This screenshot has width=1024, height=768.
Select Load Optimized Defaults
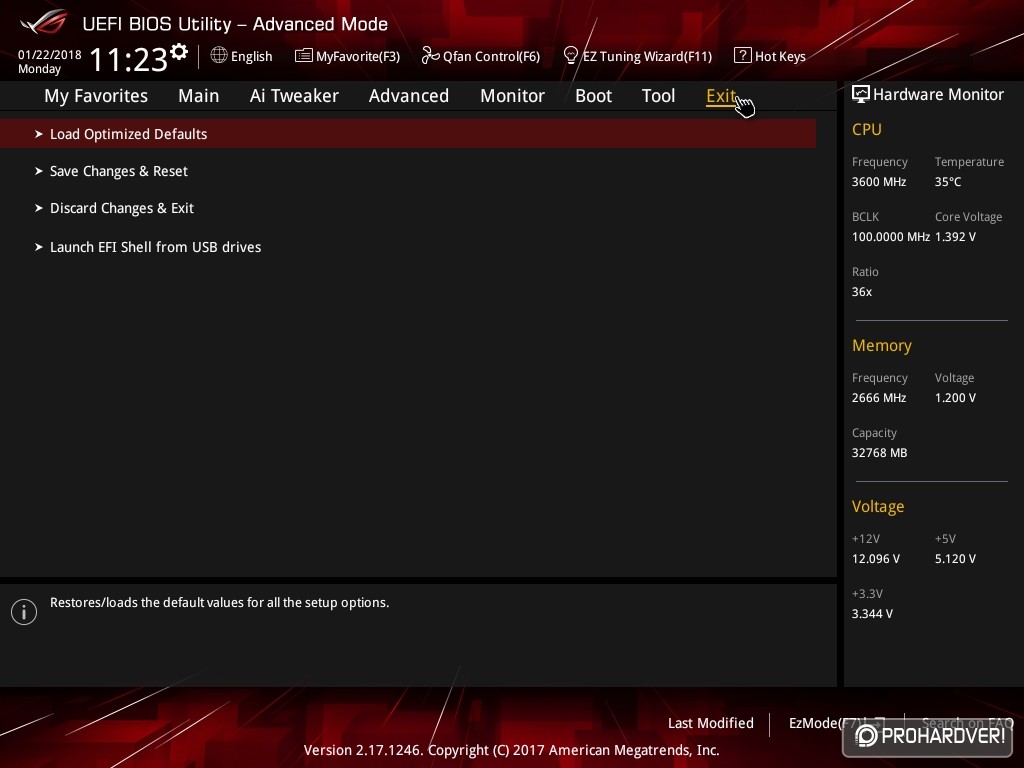pyautogui.click(x=408, y=134)
